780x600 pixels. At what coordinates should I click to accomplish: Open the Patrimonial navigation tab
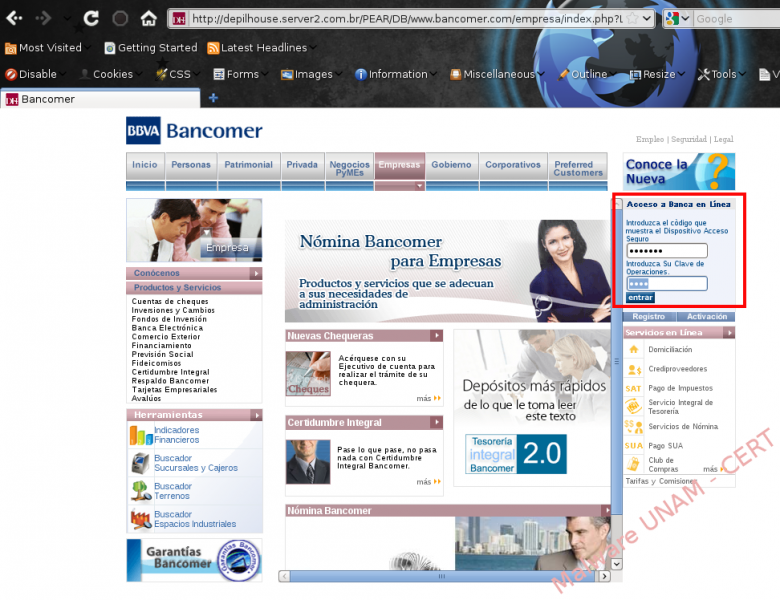point(249,165)
